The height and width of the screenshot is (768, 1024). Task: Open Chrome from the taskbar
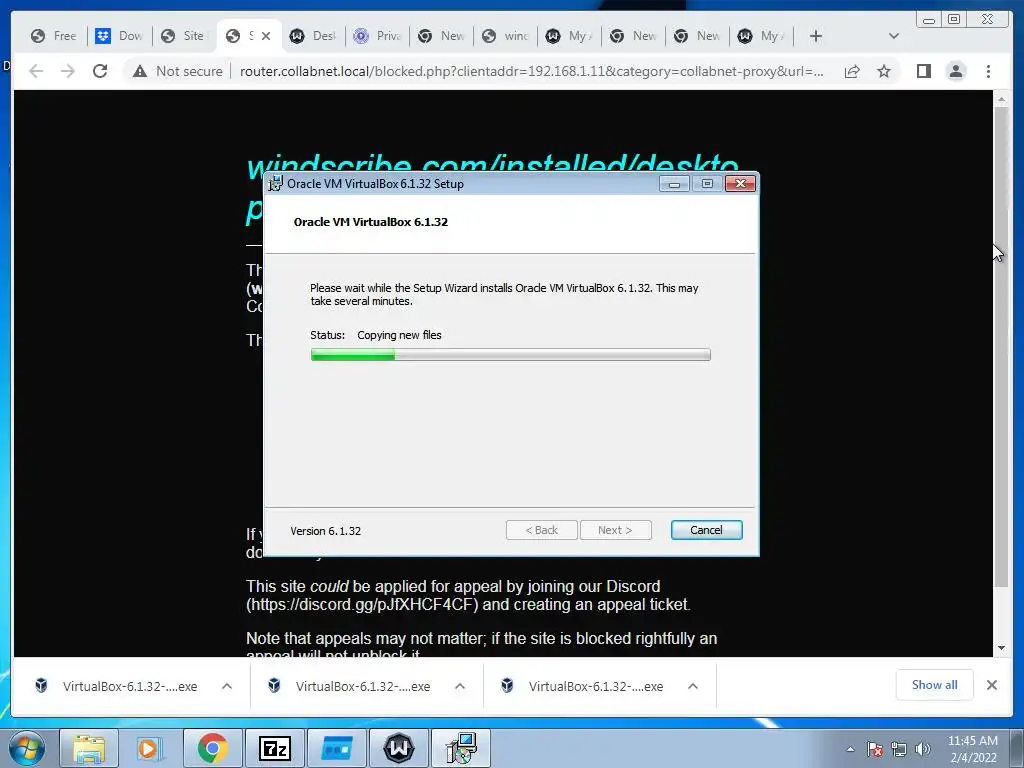212,748
